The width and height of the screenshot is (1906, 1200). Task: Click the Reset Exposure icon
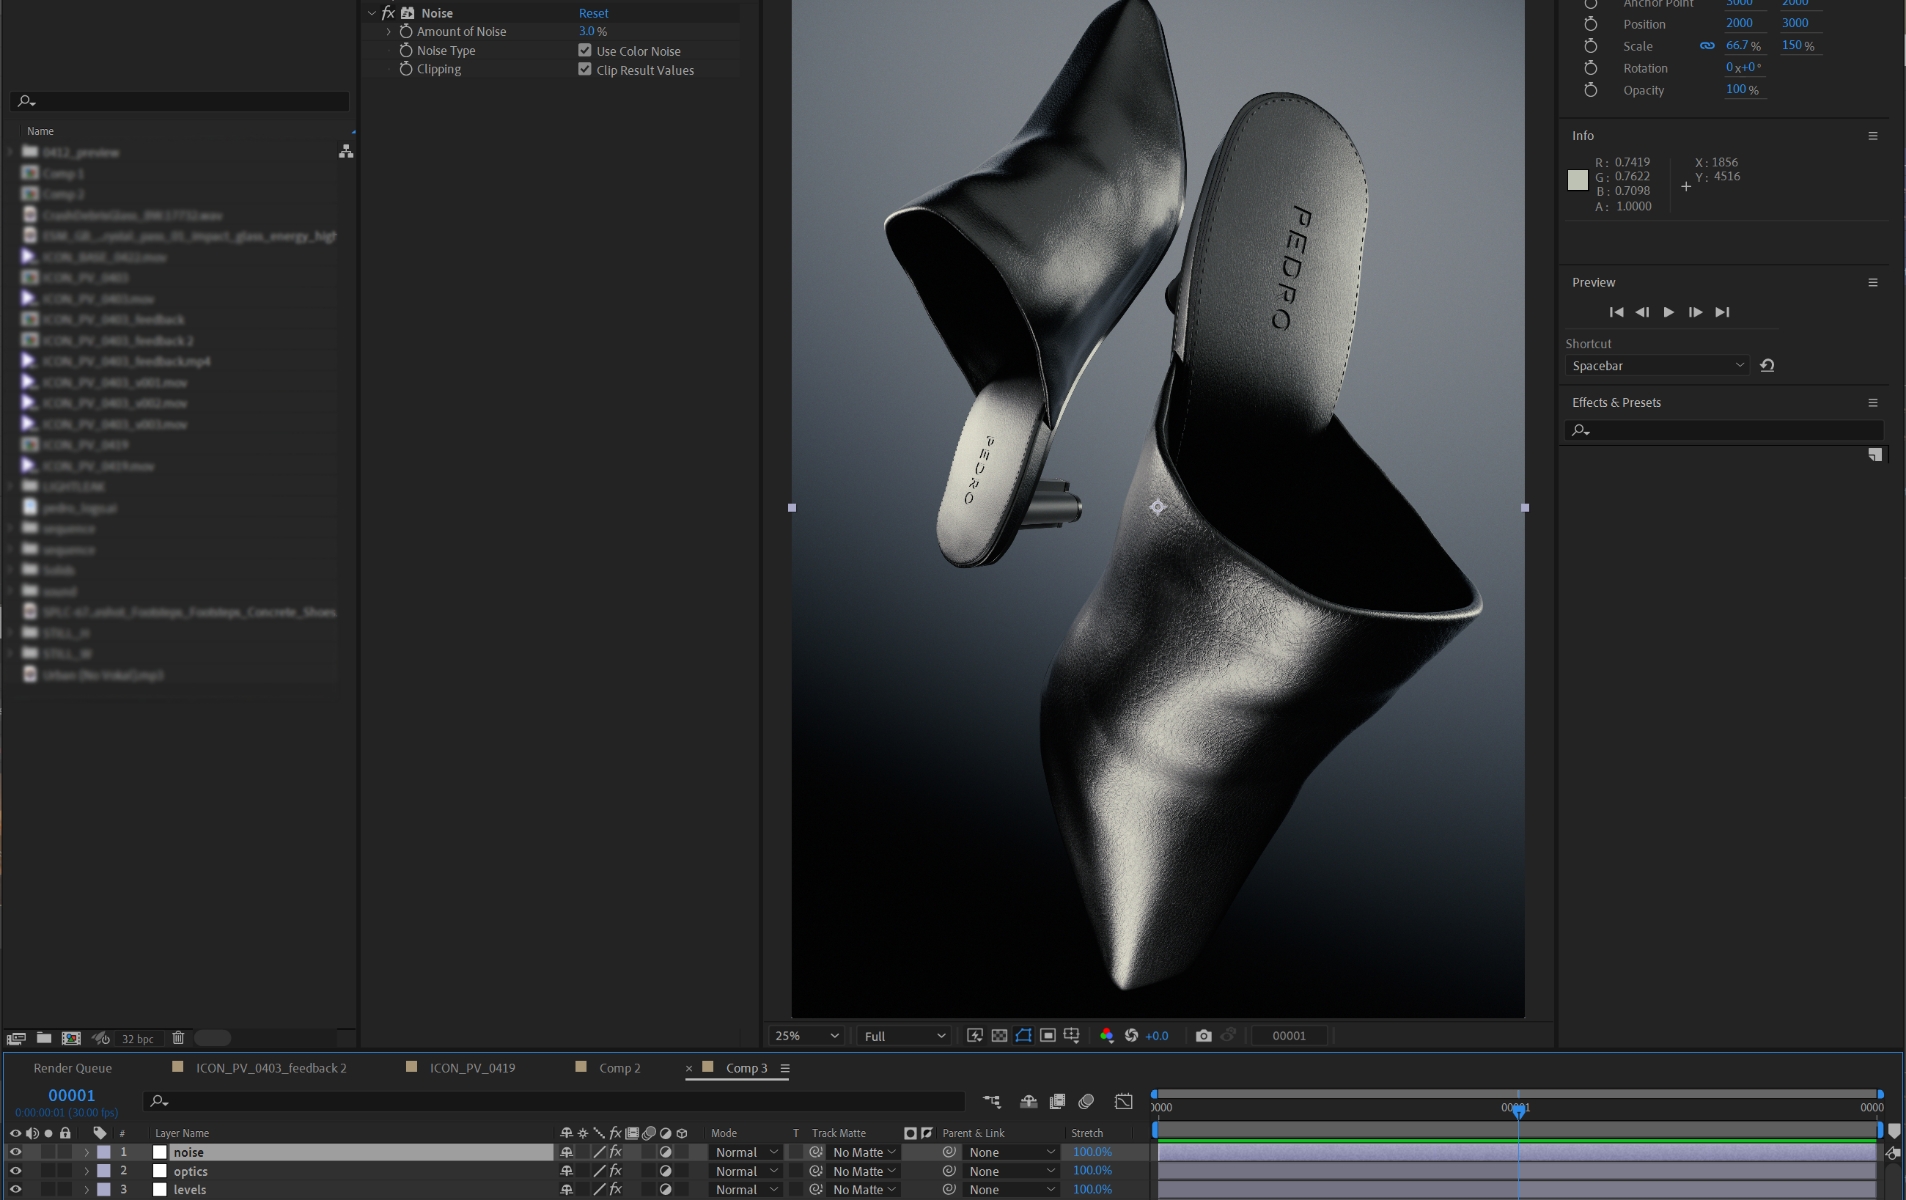coord(1131,1036)
